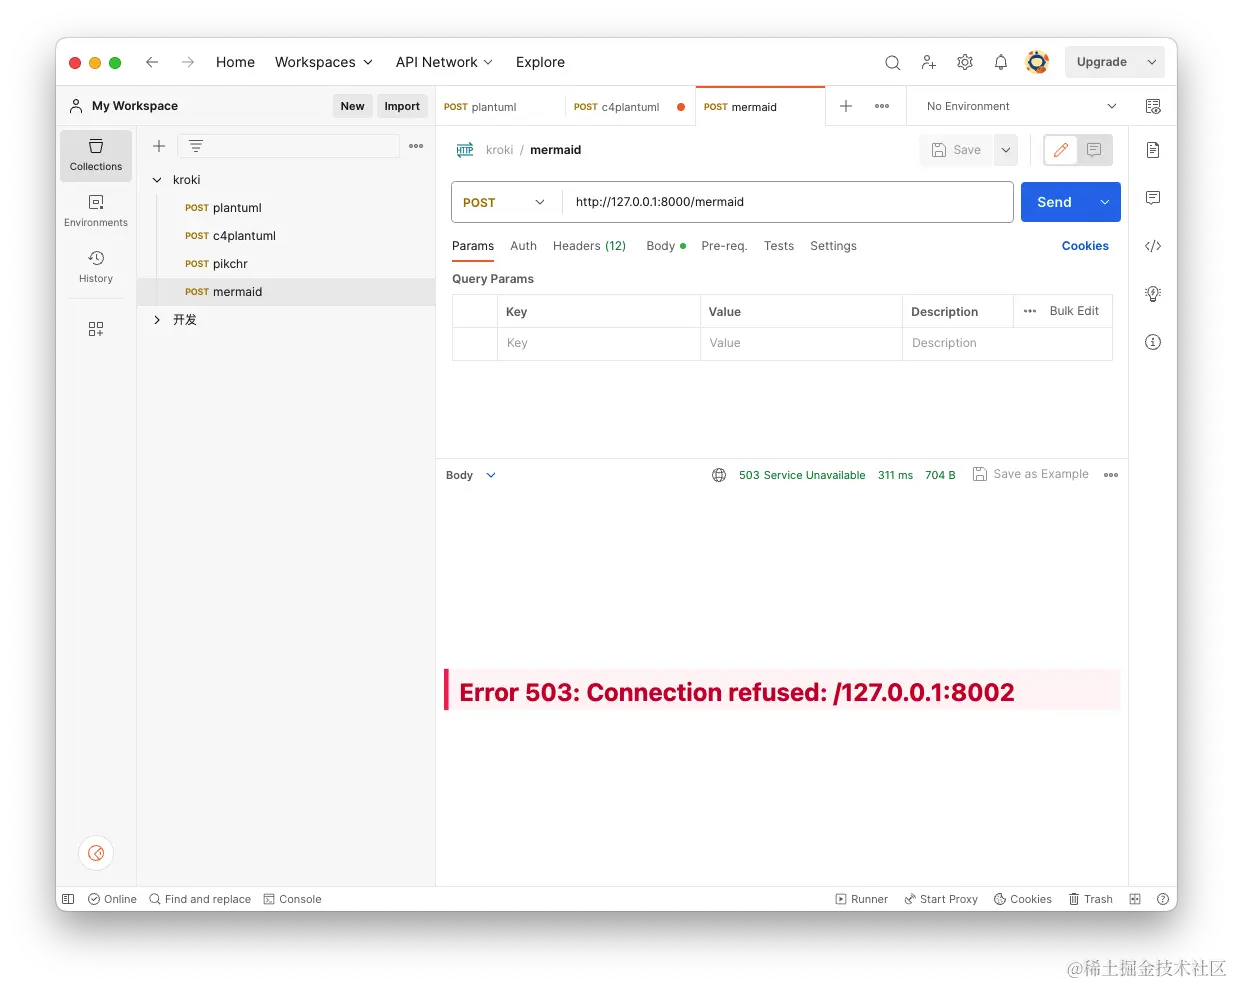This screenshot has width=1233, height=985.
Task: Switch to plantuml request tab
Action: pos(500,107)
